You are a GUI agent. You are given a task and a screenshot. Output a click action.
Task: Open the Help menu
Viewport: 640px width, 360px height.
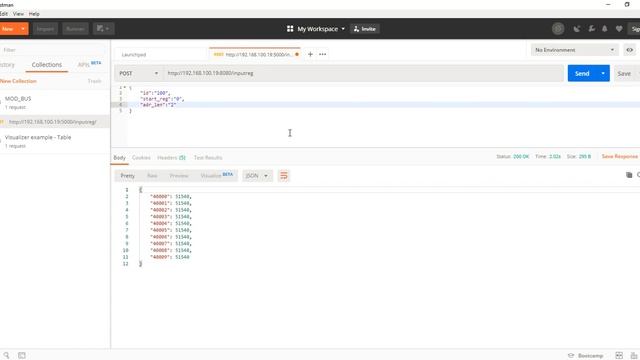[34, 13]
